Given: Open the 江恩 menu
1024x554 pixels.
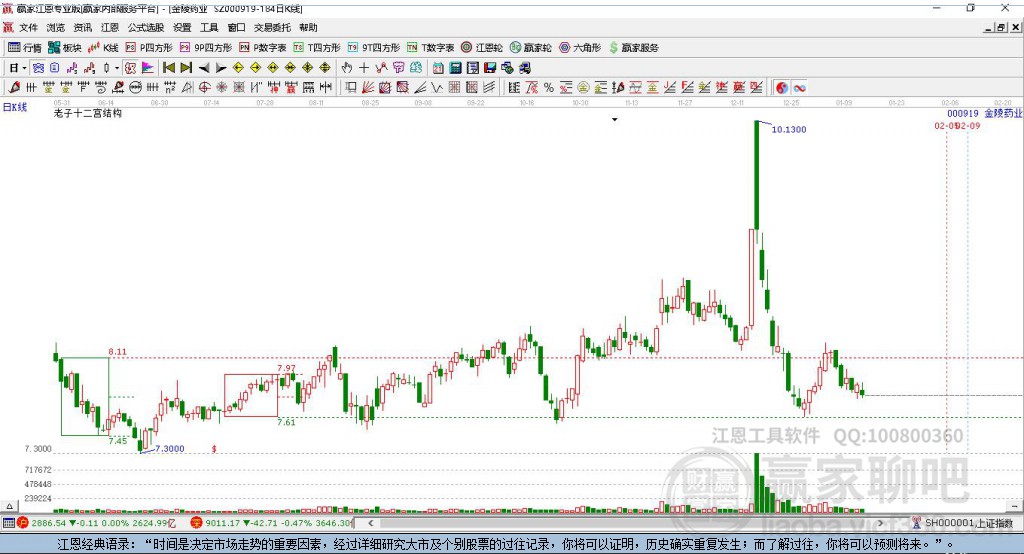Looking at the screenshot, I should click(x=110, y=27).
